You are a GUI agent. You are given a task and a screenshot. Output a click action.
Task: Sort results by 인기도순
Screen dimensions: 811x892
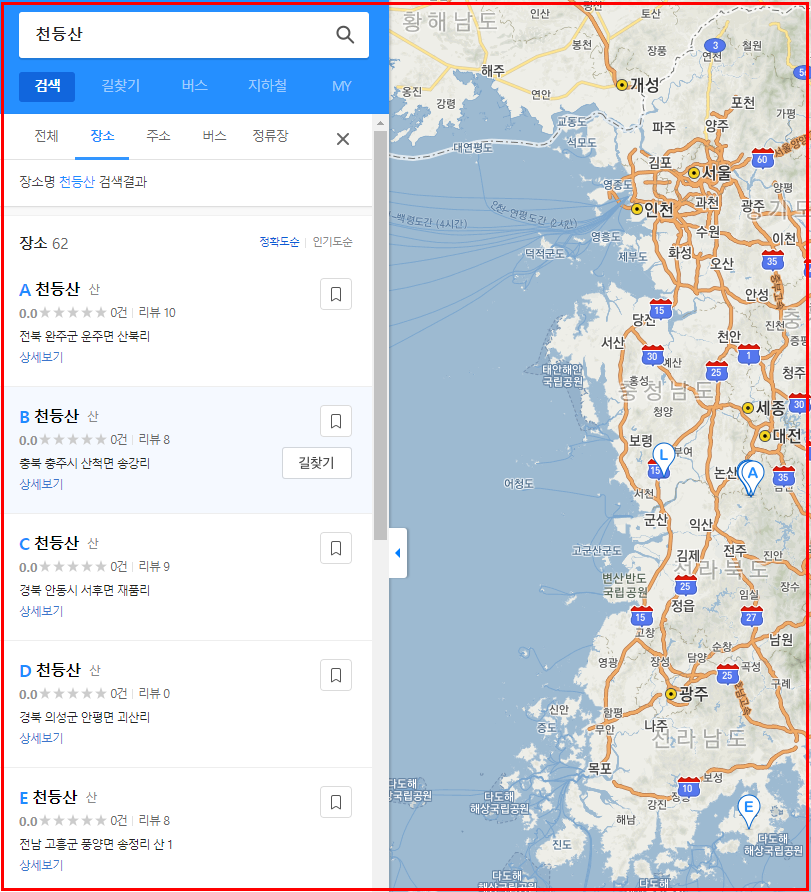coord(332,242)
